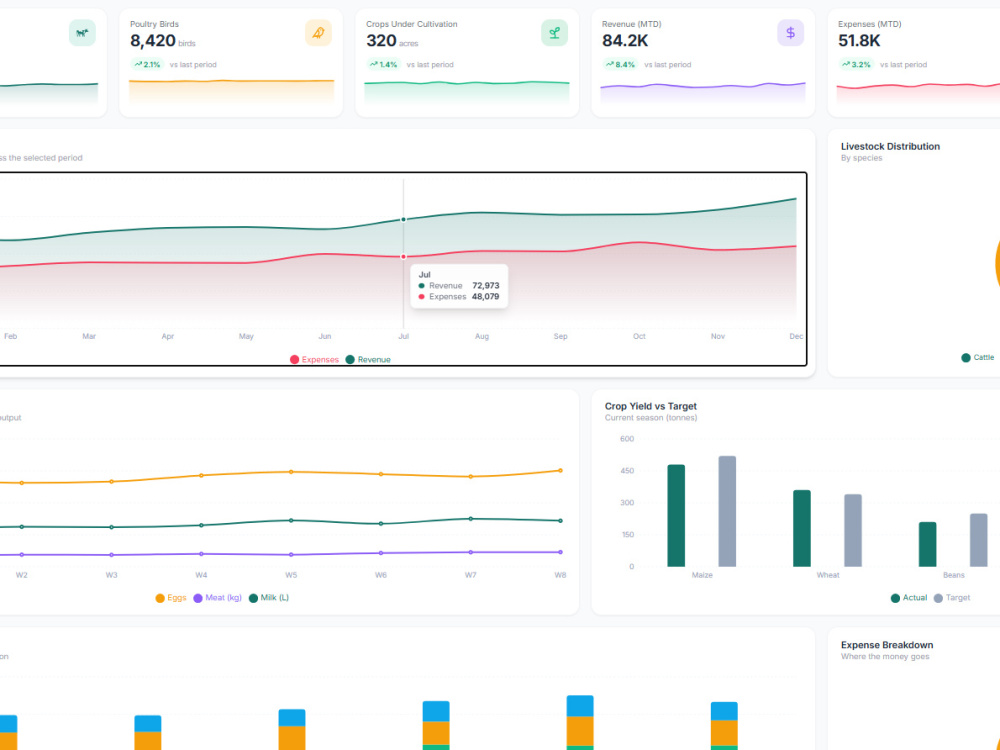The width and height of the screenshot is (1000, 750).
Task: Toggle Eggs series in output legend
Action: (171, 598)
